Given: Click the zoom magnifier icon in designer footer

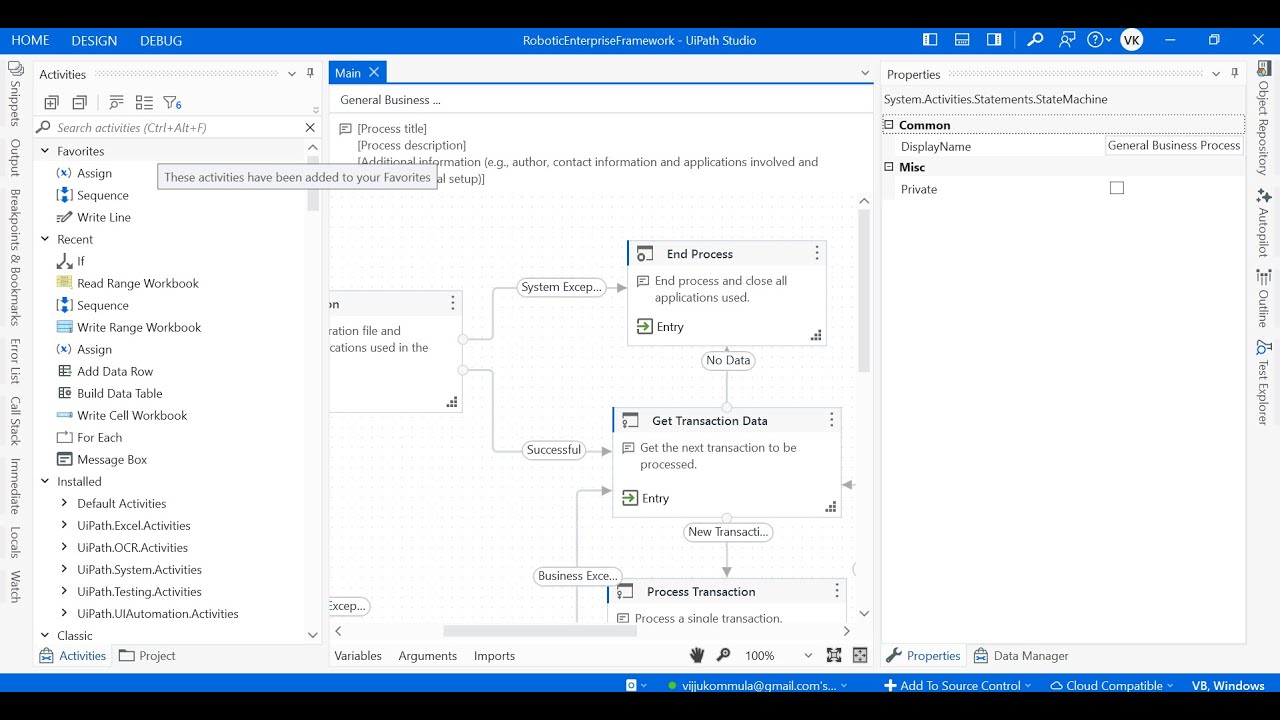Looking at the screenshot, I should 724,655.
